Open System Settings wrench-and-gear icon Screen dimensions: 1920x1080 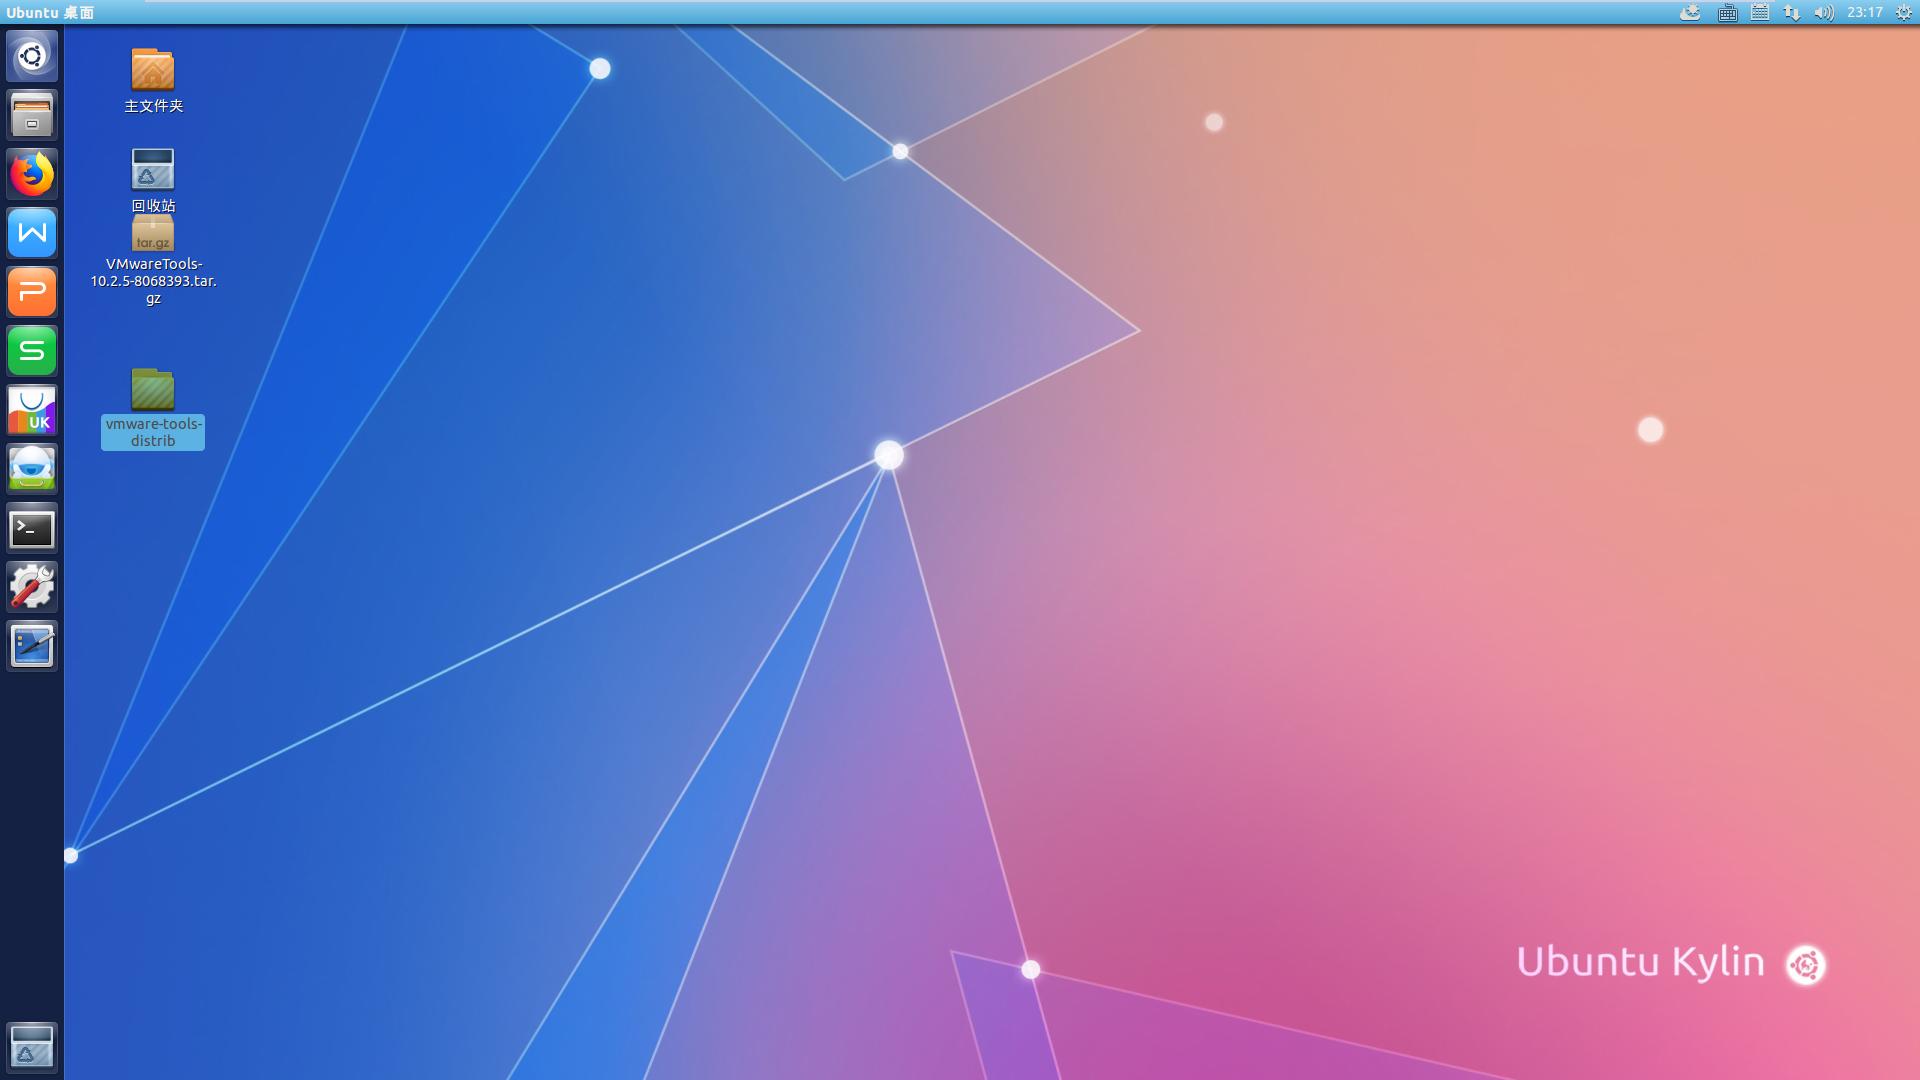[32, 587]
